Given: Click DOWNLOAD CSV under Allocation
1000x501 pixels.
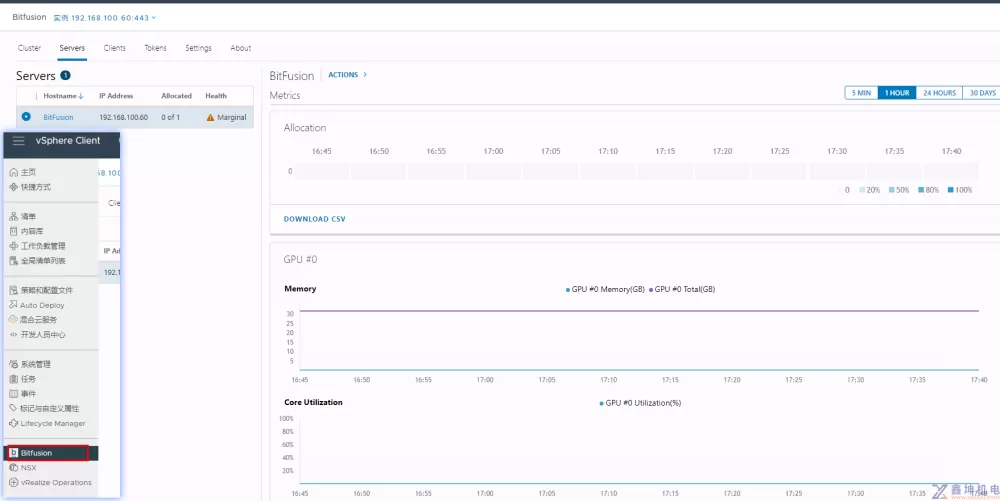Looking at the screenshot, I should (314, 219).
